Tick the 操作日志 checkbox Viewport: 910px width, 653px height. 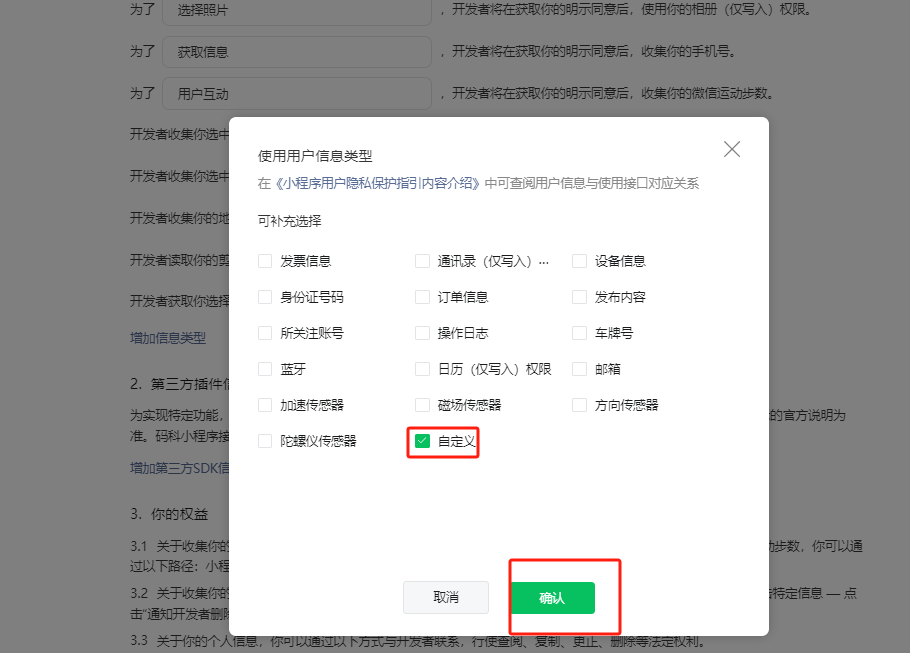click(x=422, y=333)
